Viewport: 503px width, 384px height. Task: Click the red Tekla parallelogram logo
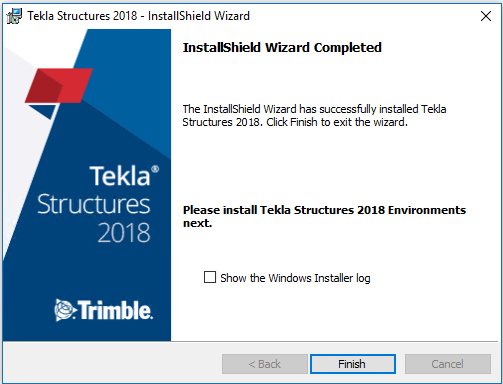click(59, 86)
